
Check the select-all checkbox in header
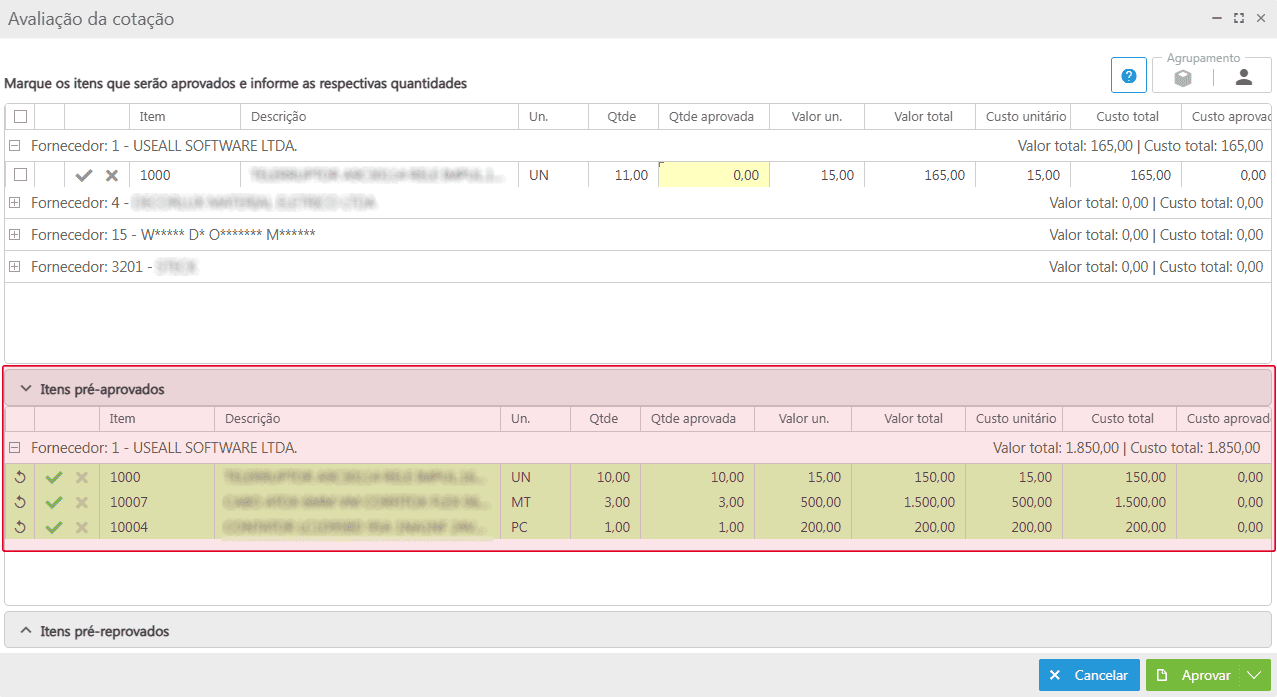pyautogui.click(x=20, y=116)
